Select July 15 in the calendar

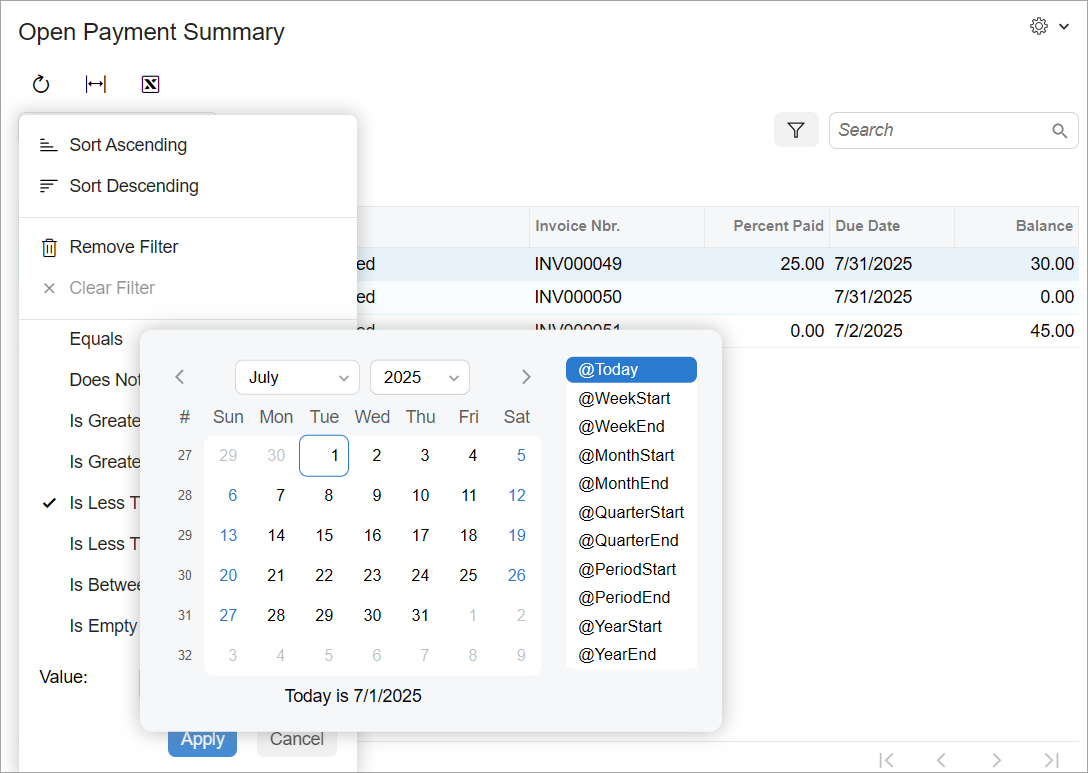[324, 536]
